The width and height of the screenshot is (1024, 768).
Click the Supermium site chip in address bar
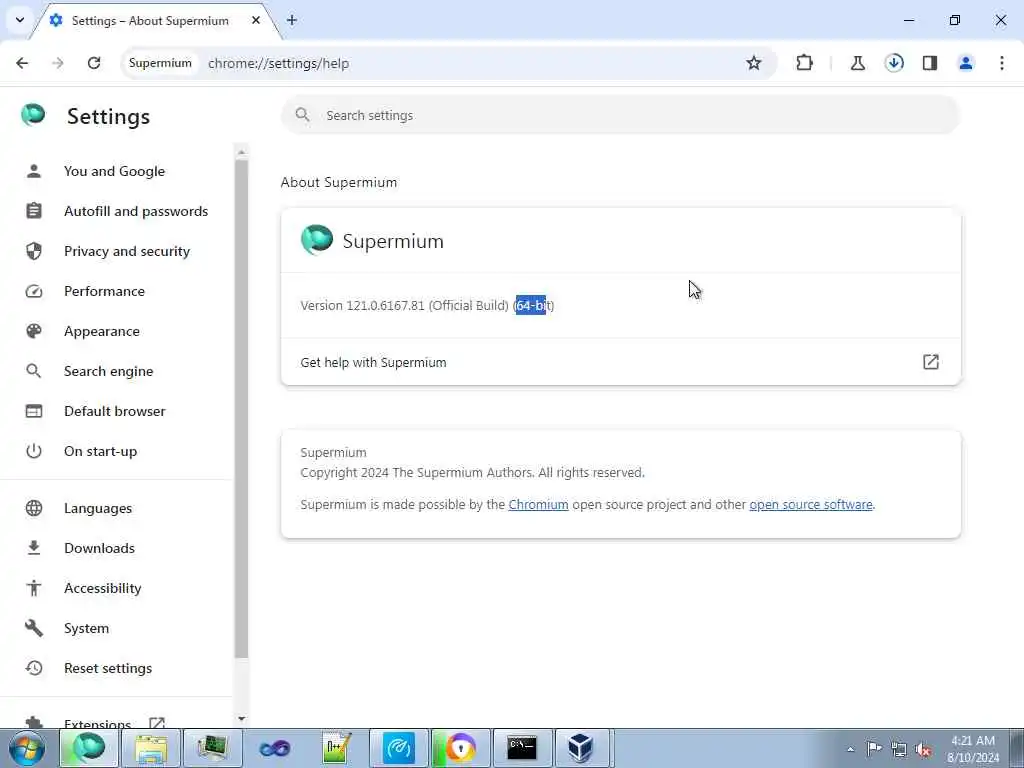(160, 63)
